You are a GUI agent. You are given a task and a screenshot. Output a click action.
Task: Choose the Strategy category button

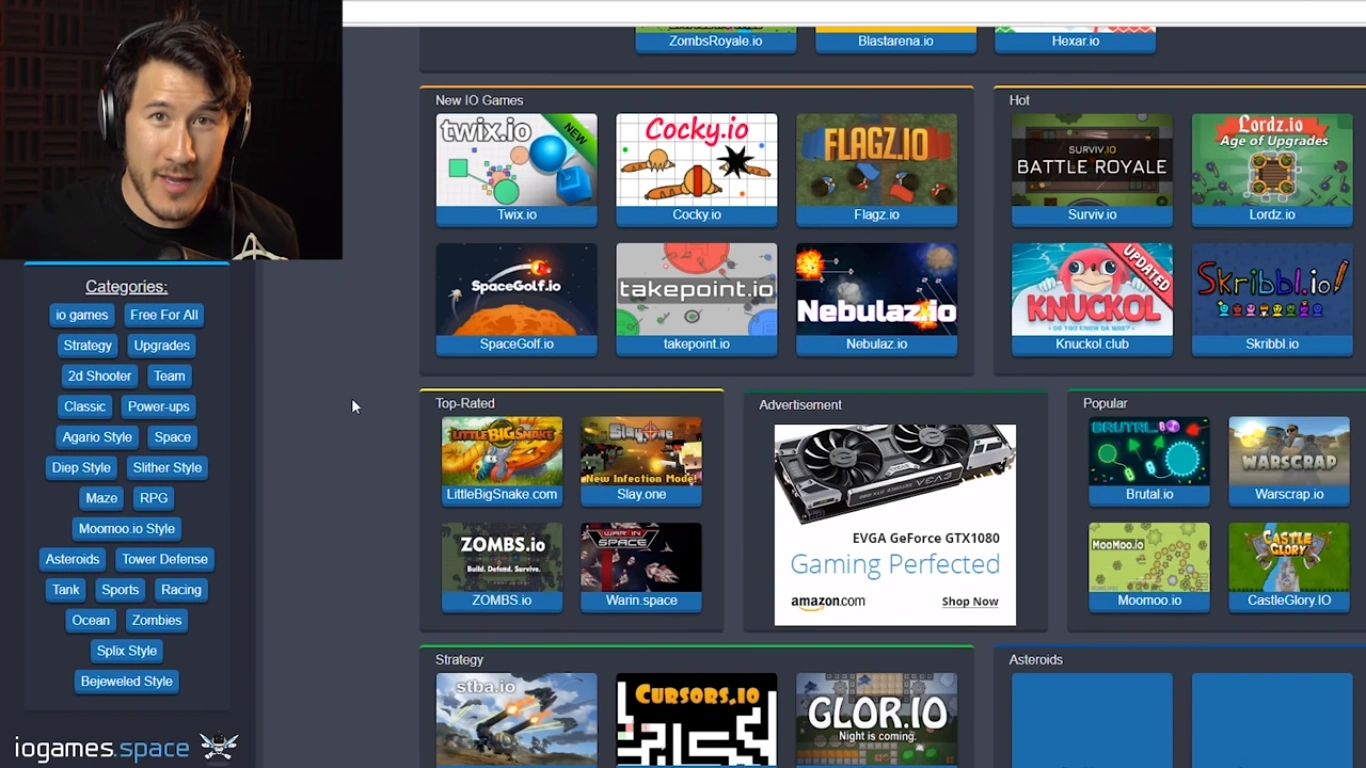pos(88,345)
